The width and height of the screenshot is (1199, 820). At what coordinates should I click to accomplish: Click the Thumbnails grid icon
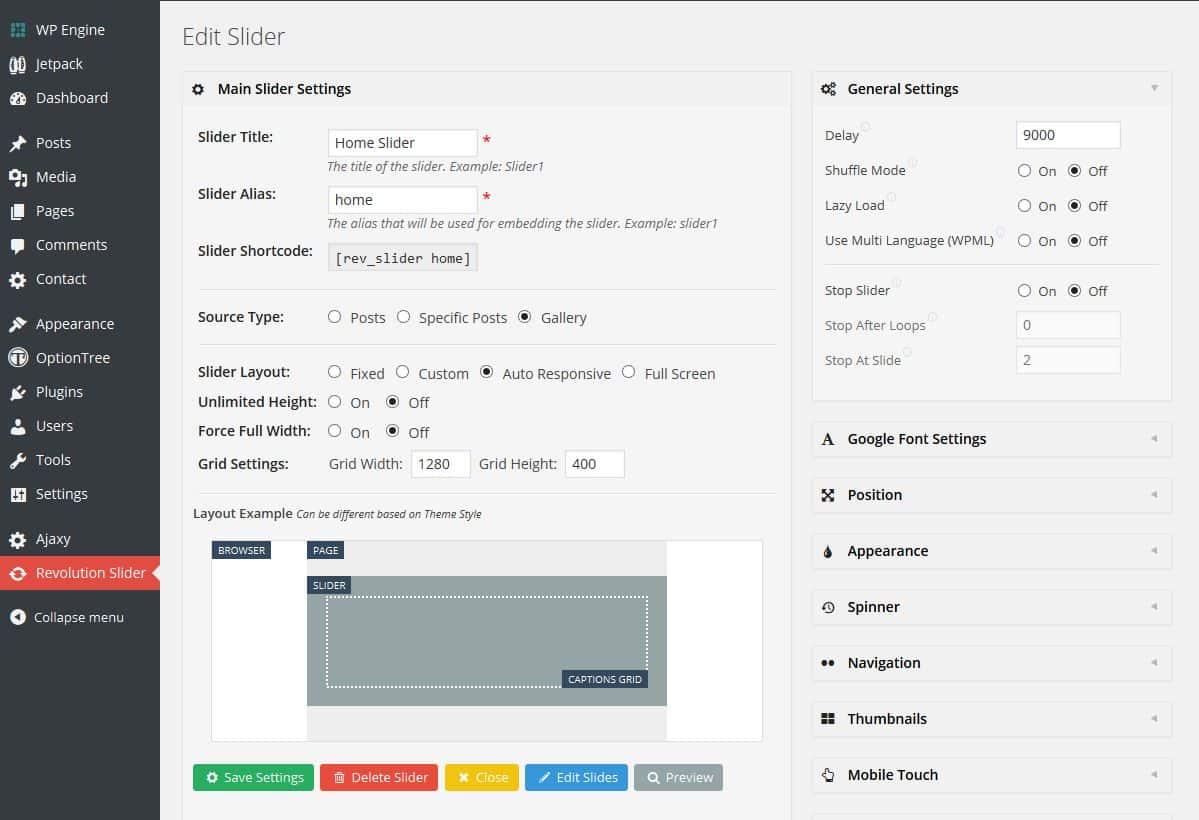coord(828,719)
